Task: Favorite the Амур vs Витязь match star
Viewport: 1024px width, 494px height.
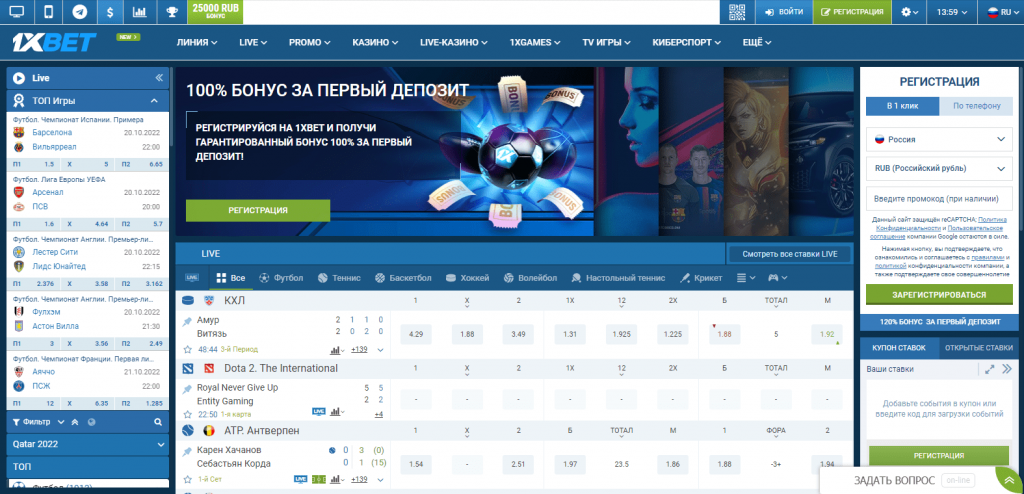Action: click(x=187, y=349)
